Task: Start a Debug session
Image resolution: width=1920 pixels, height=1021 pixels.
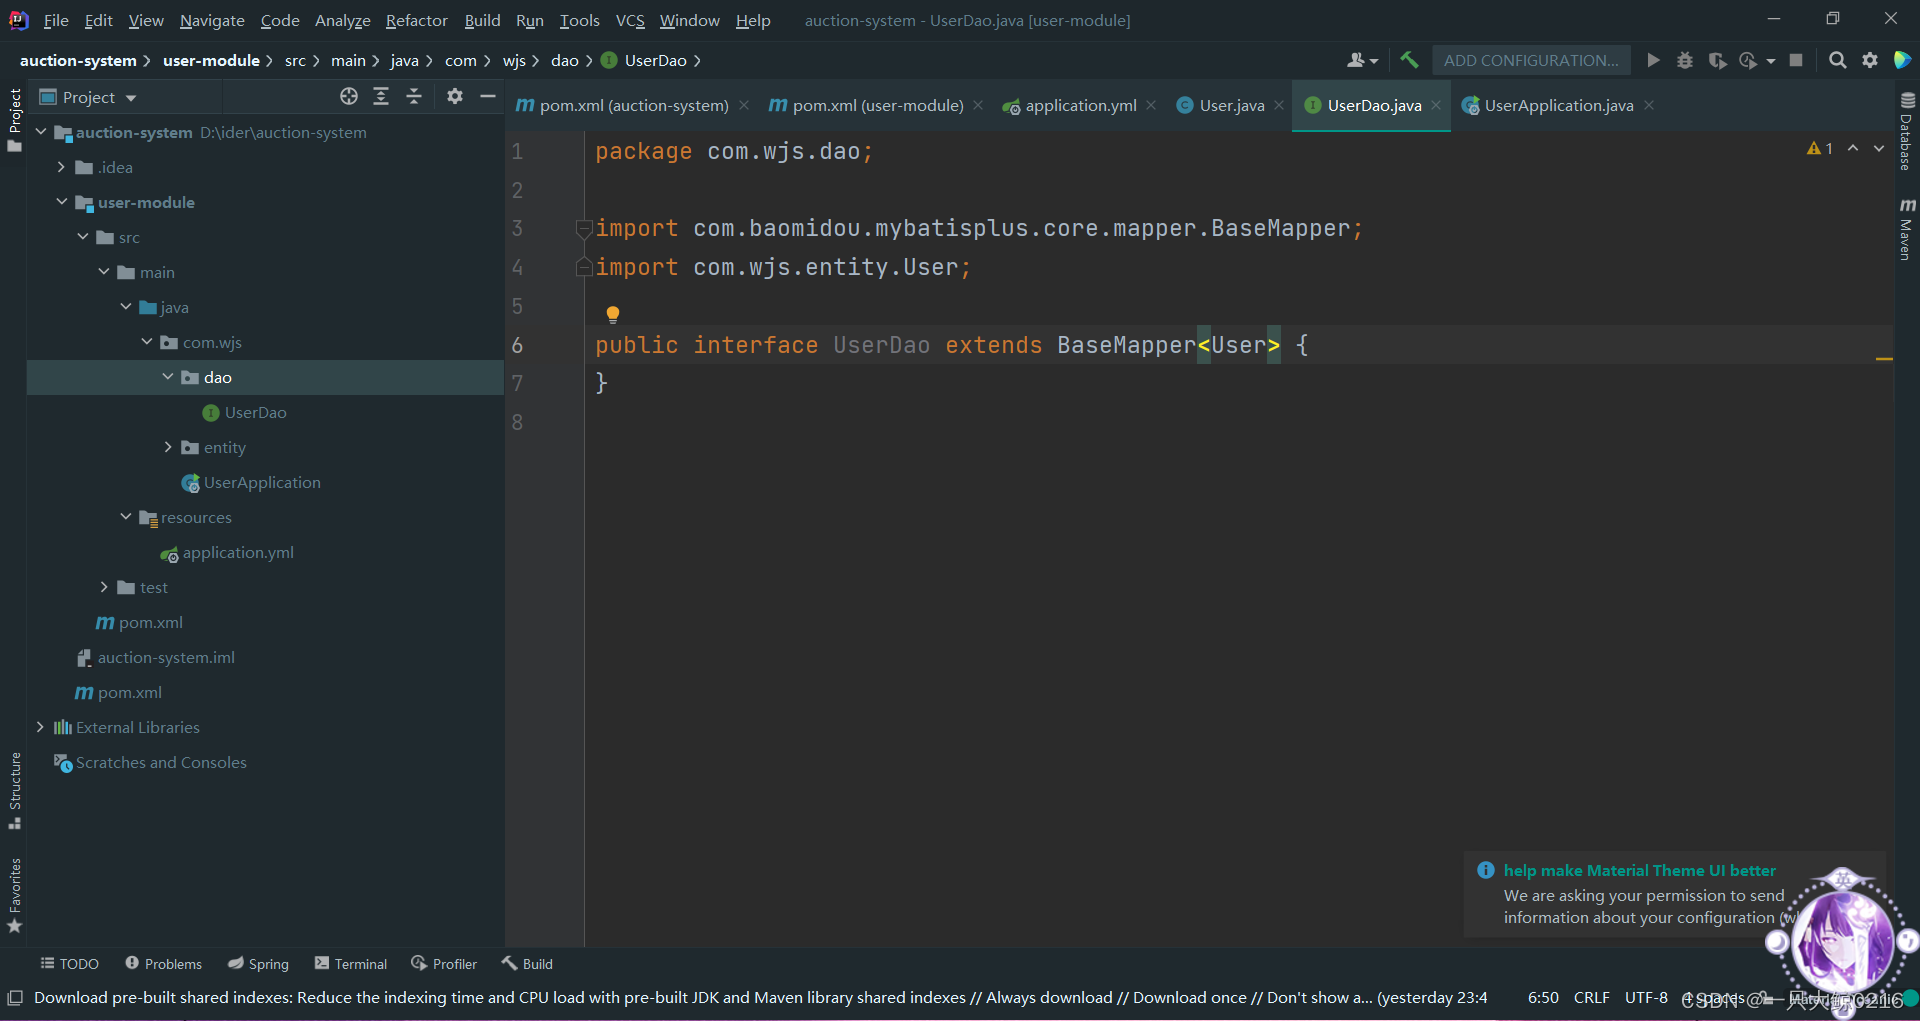Action: tap(1685, 60)
